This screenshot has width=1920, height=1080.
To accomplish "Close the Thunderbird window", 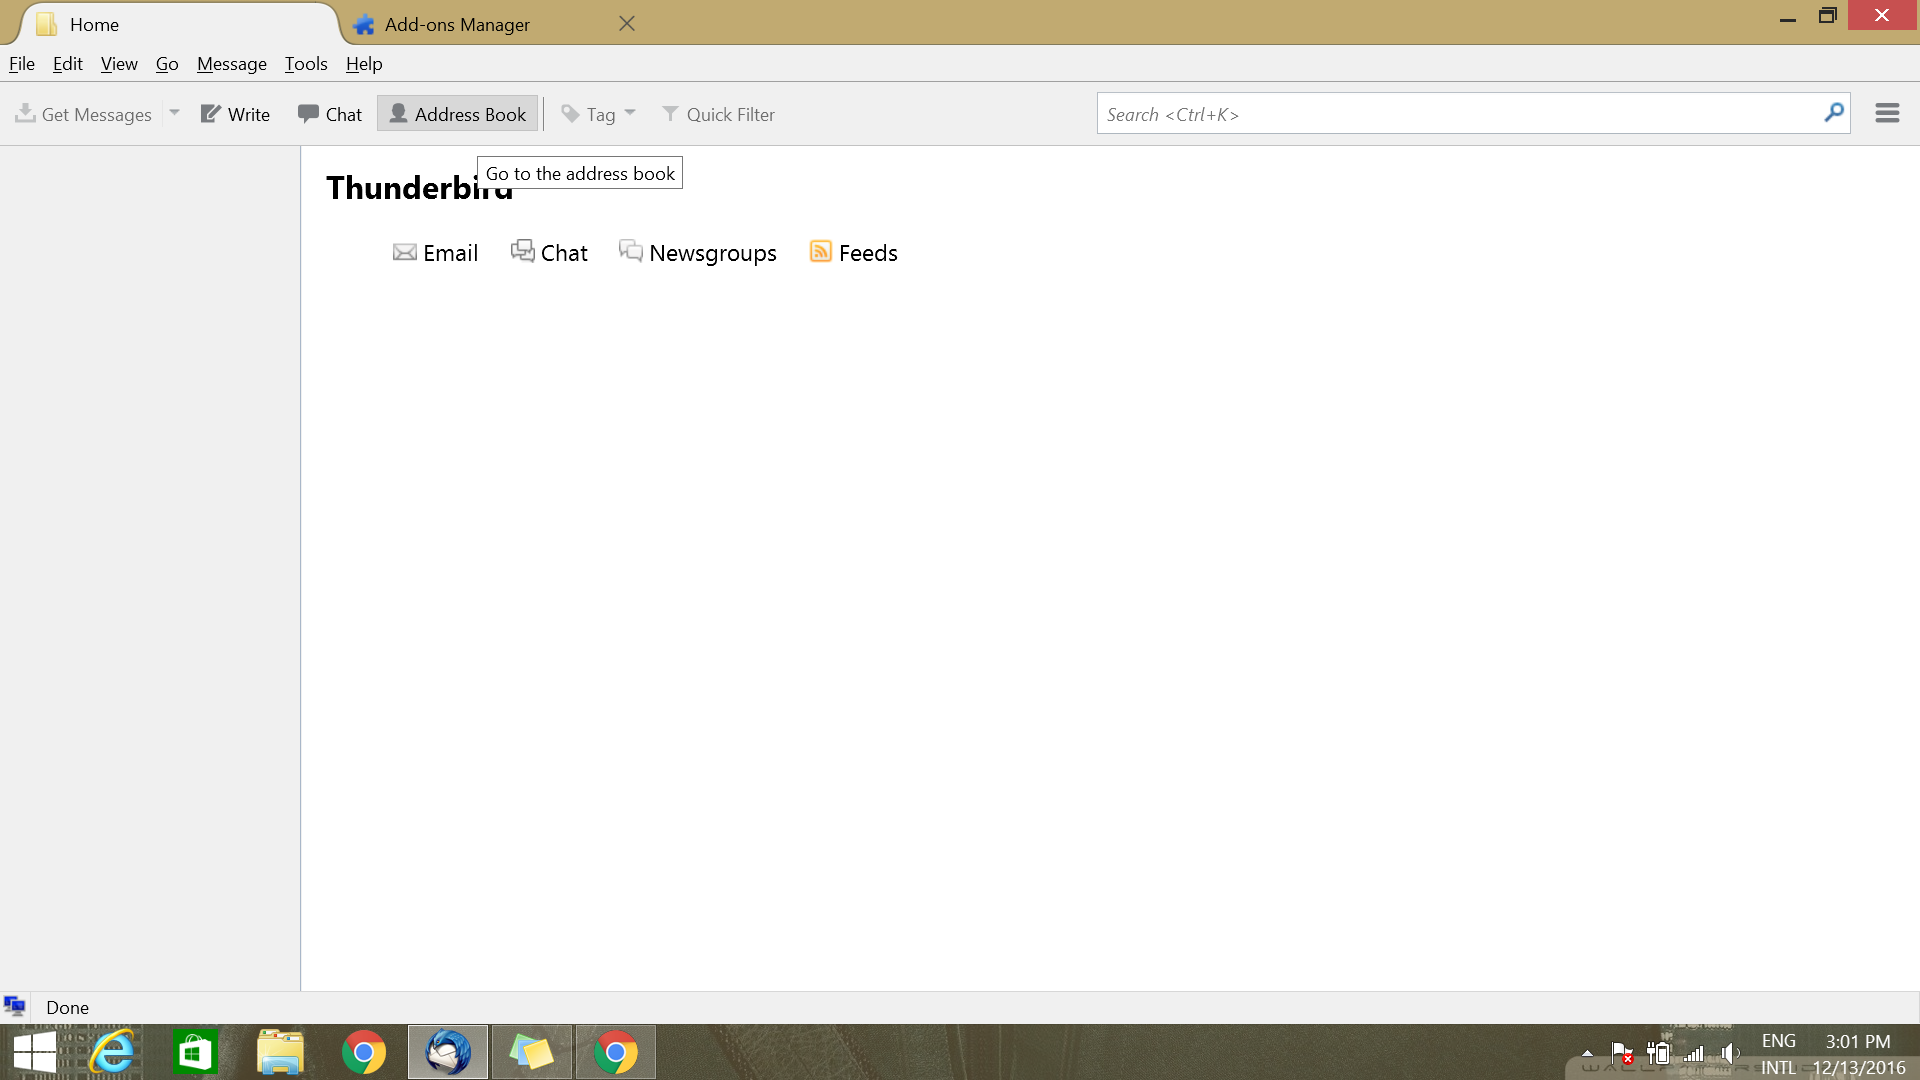I will [1882, 15].
